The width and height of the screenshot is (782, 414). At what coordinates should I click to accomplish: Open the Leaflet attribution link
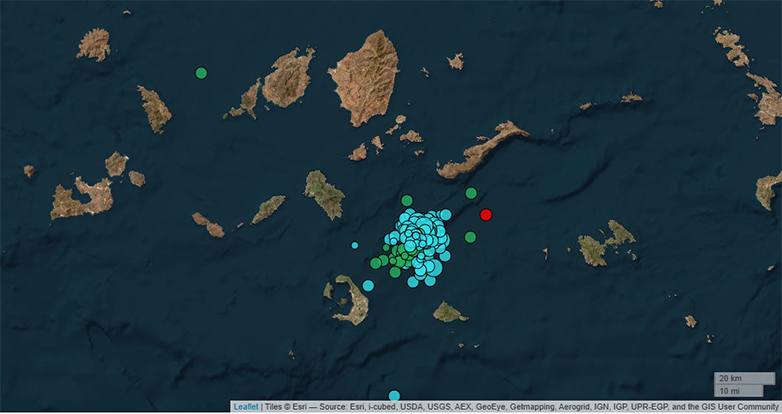pos(246,407)
